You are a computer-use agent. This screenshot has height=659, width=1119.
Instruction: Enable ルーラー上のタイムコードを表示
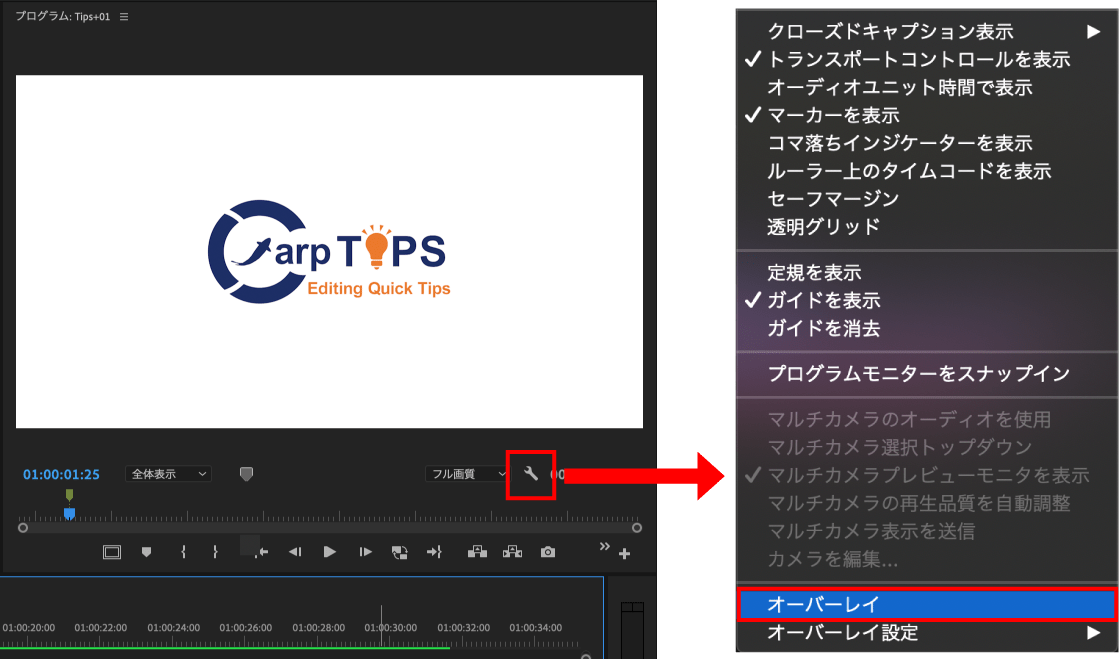[x=926, y=171]
